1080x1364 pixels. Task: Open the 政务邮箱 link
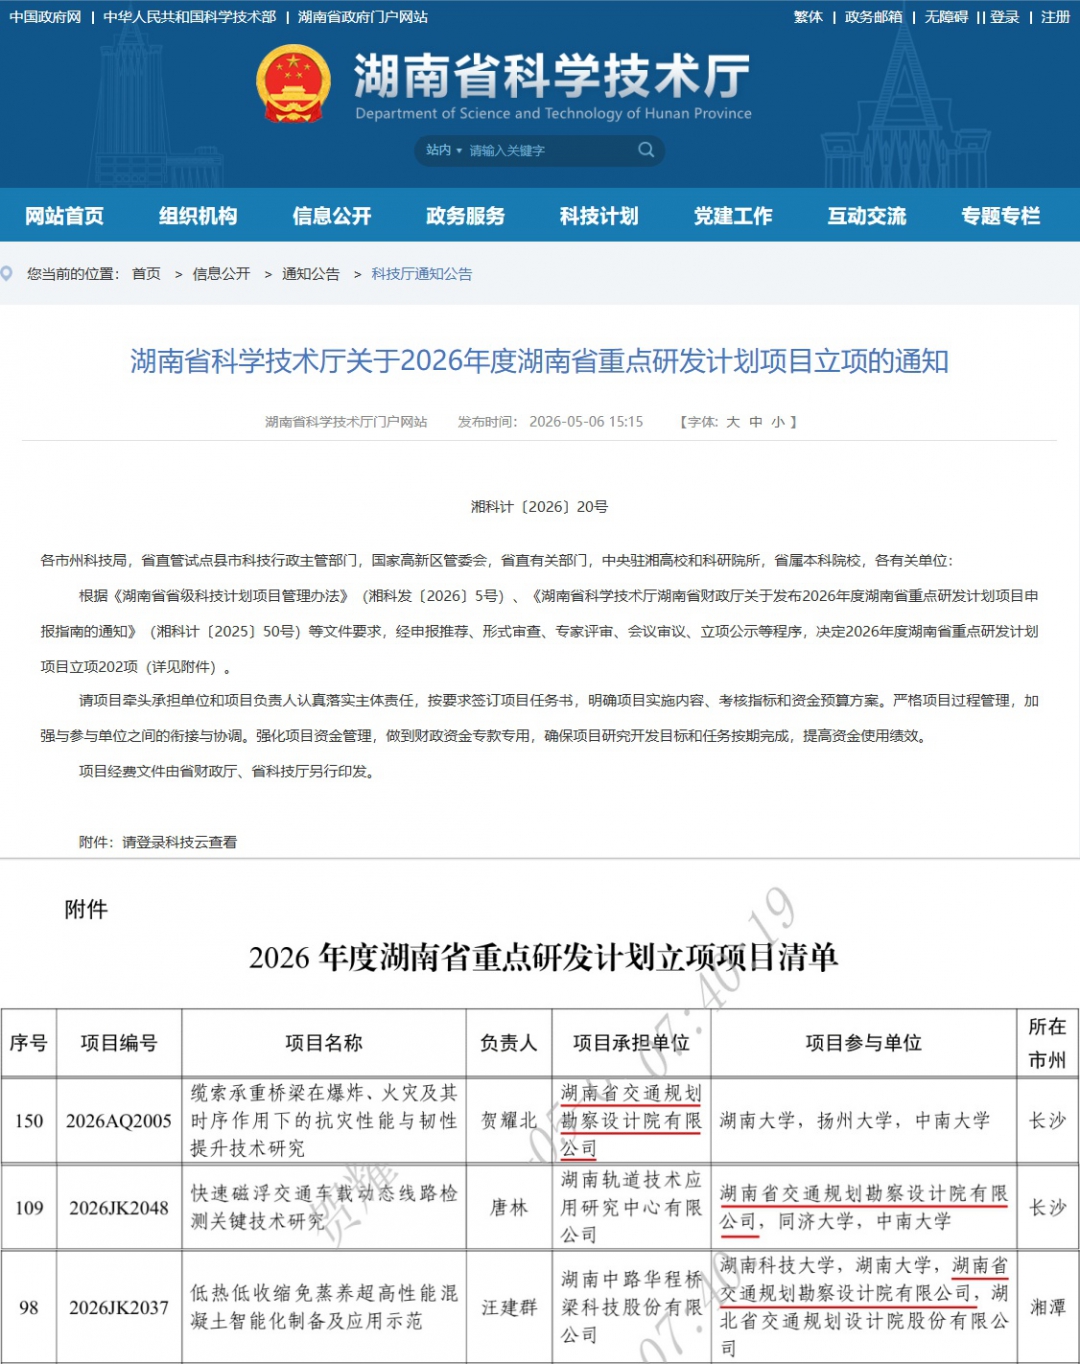pos(873,17)
